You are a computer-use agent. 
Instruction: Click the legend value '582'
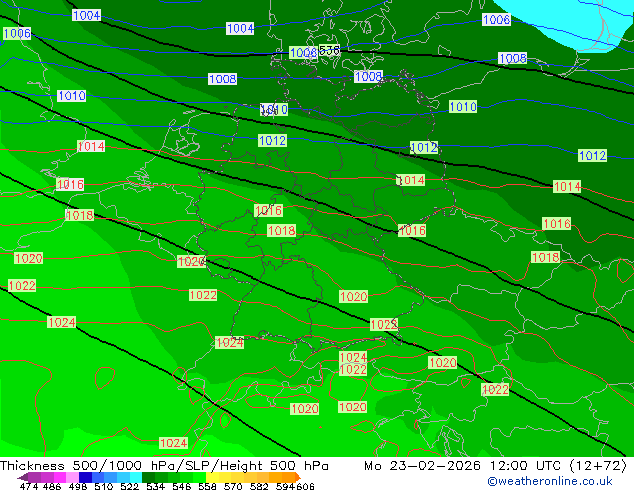(x=259, y=486)
